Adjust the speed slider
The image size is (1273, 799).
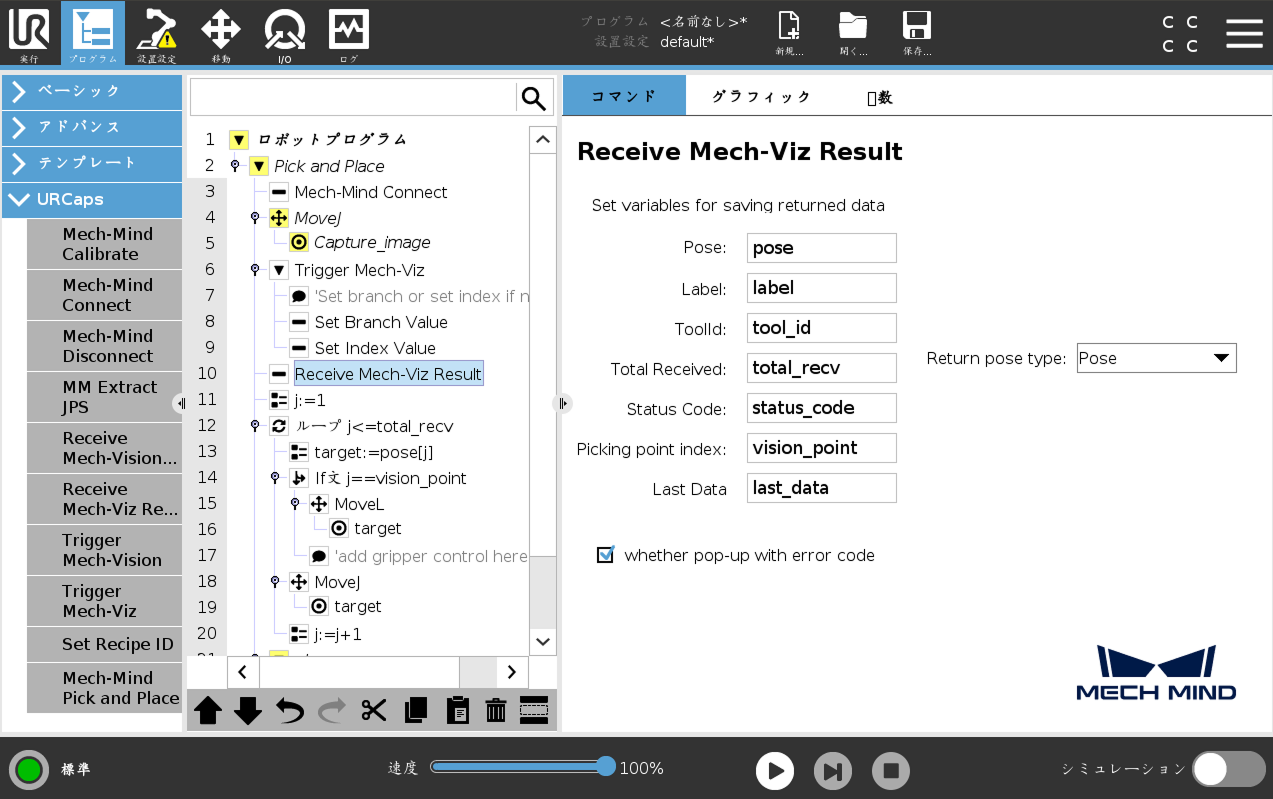click(605, 767)
